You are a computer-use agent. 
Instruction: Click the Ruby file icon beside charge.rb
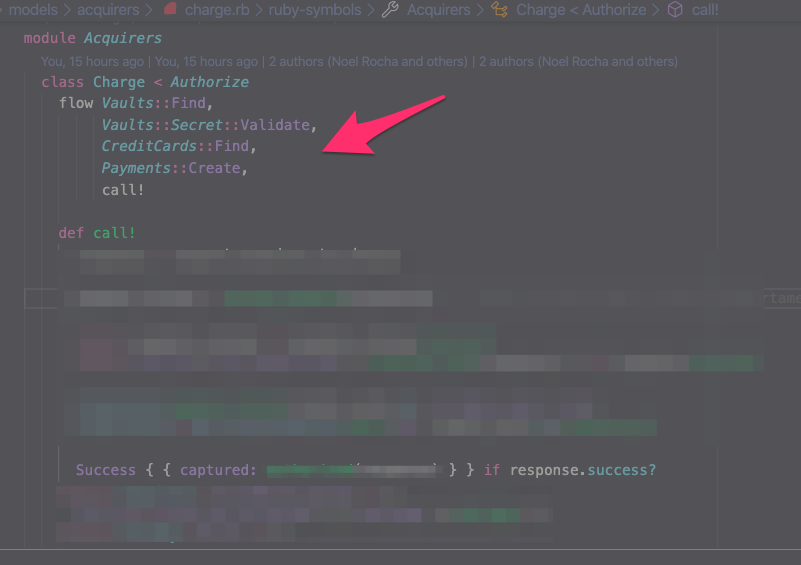click(170, 9)
